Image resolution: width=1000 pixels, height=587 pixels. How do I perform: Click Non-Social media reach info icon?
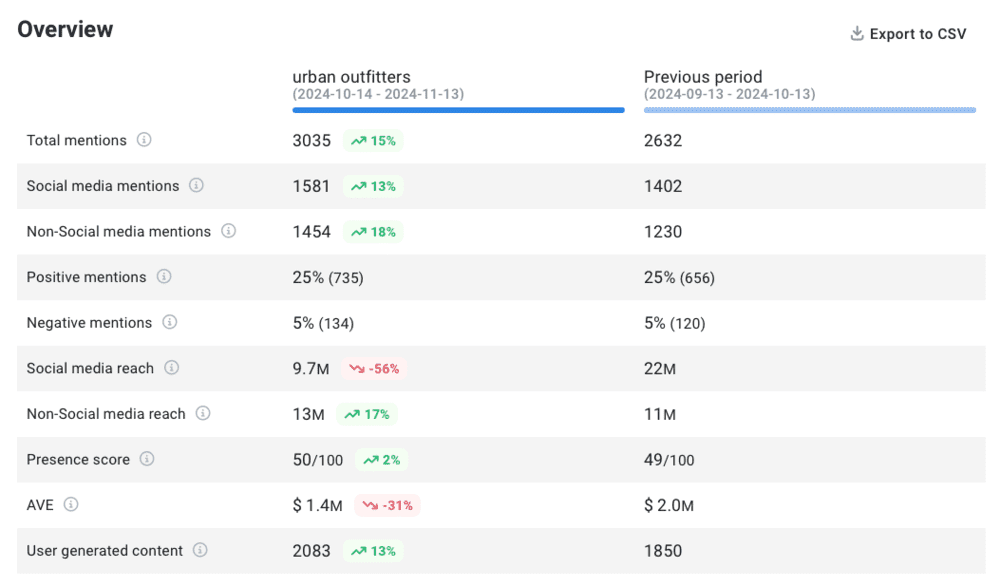(x=203, y=413)
